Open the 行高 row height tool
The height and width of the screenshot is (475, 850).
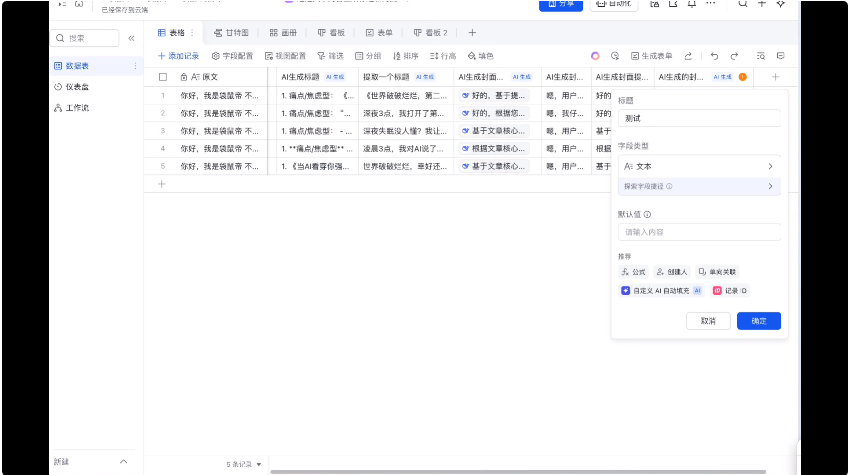443,56
